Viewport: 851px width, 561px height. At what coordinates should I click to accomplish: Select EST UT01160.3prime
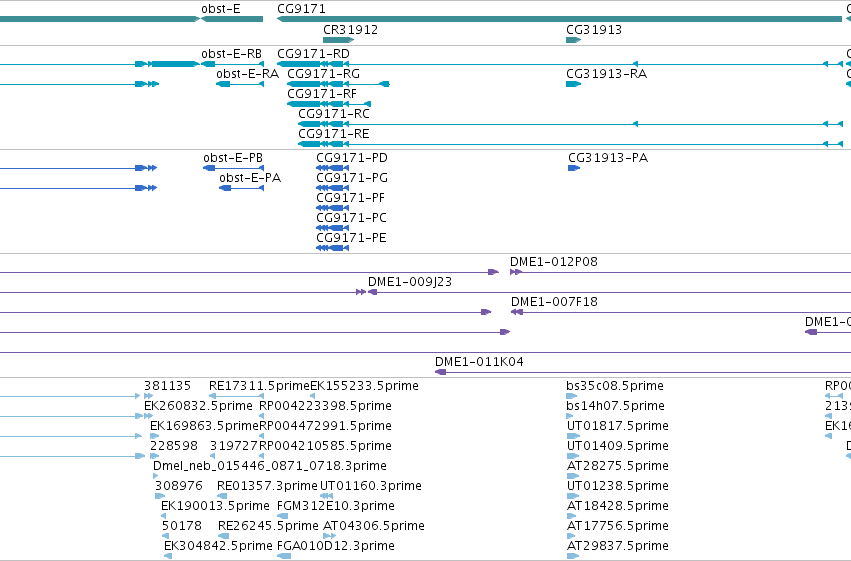click(x=371, y=486)
